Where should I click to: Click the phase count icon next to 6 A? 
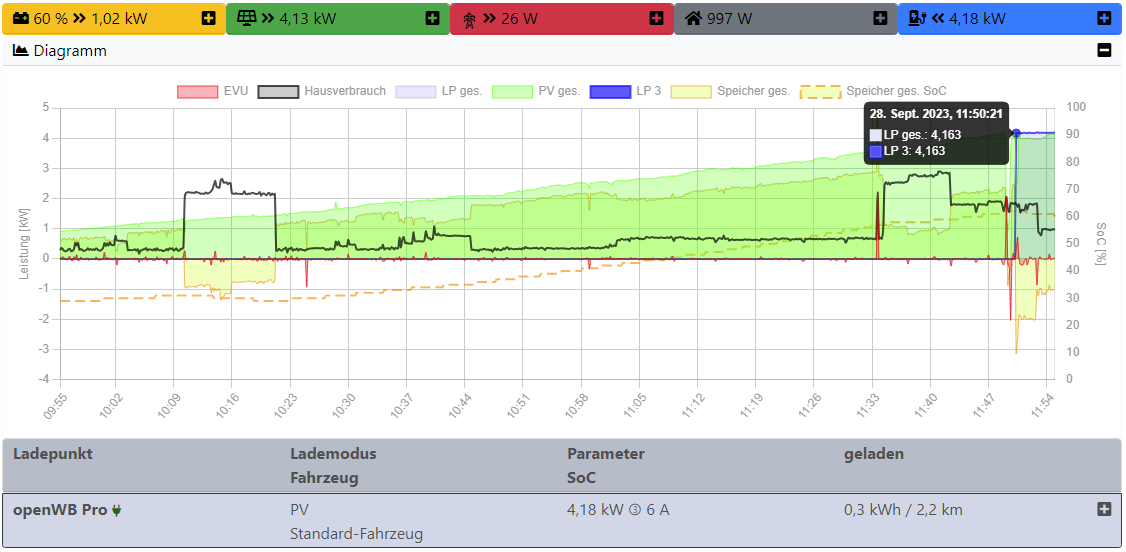point(633,510)
